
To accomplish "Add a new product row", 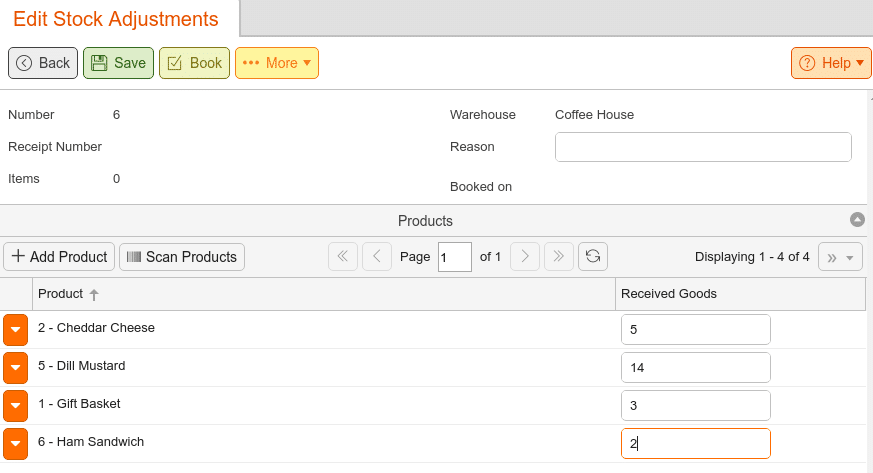I will (x=59, y=257).
